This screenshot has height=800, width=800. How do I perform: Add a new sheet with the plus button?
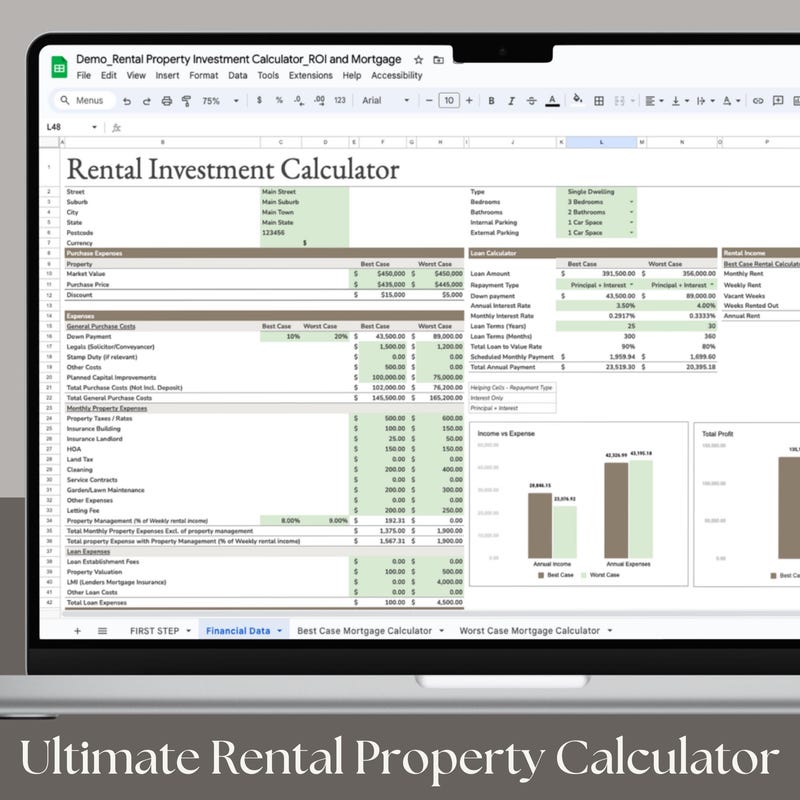[x=76, y=632]
